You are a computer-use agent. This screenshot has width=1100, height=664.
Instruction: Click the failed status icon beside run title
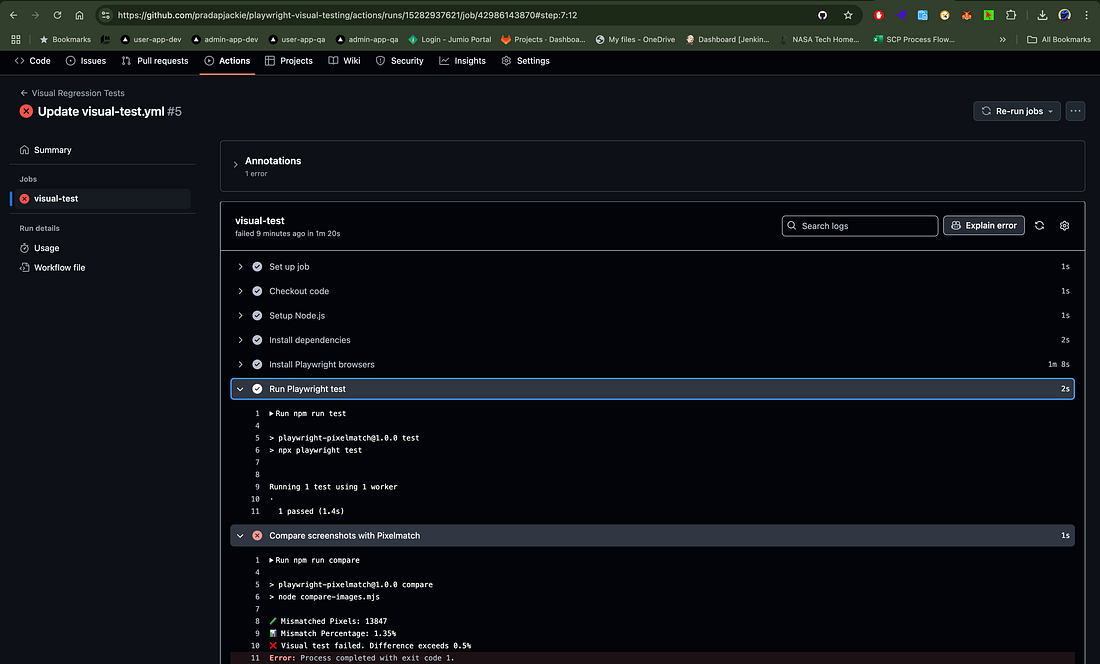click(x=26, y=111)
